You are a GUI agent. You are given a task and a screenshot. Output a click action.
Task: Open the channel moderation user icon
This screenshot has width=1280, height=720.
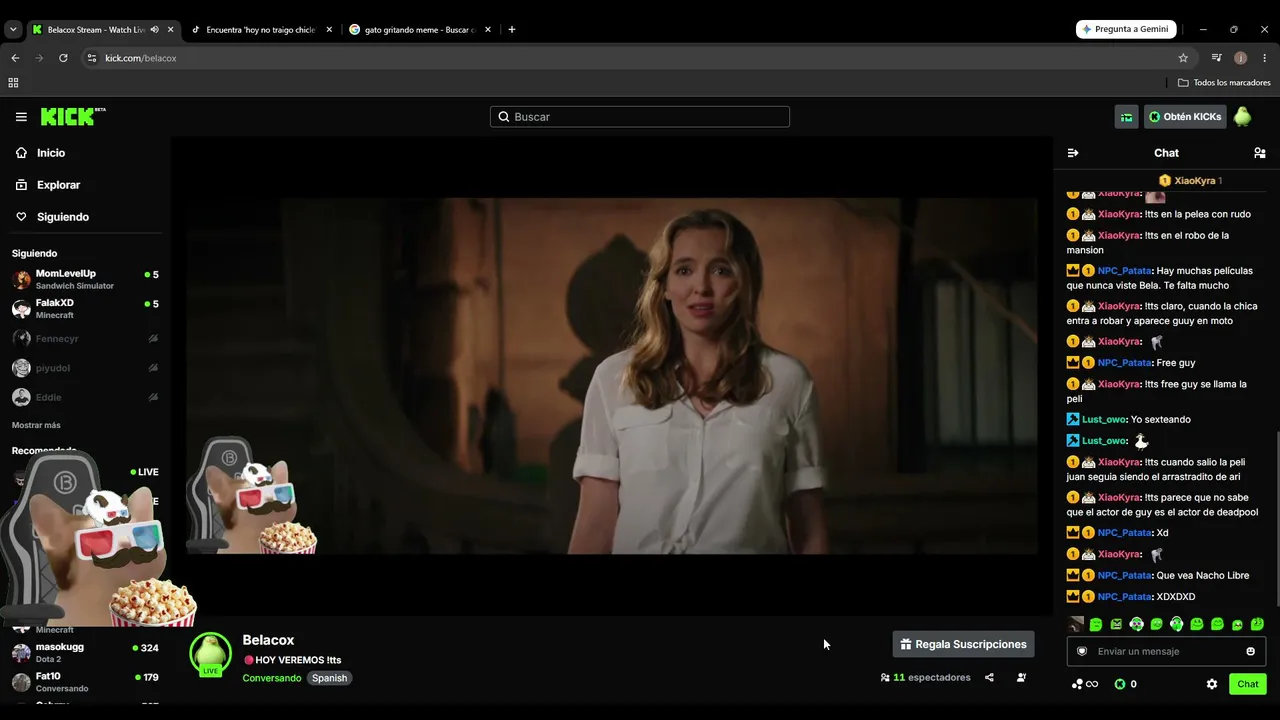pyautogui.click(x=1021, y=677)
